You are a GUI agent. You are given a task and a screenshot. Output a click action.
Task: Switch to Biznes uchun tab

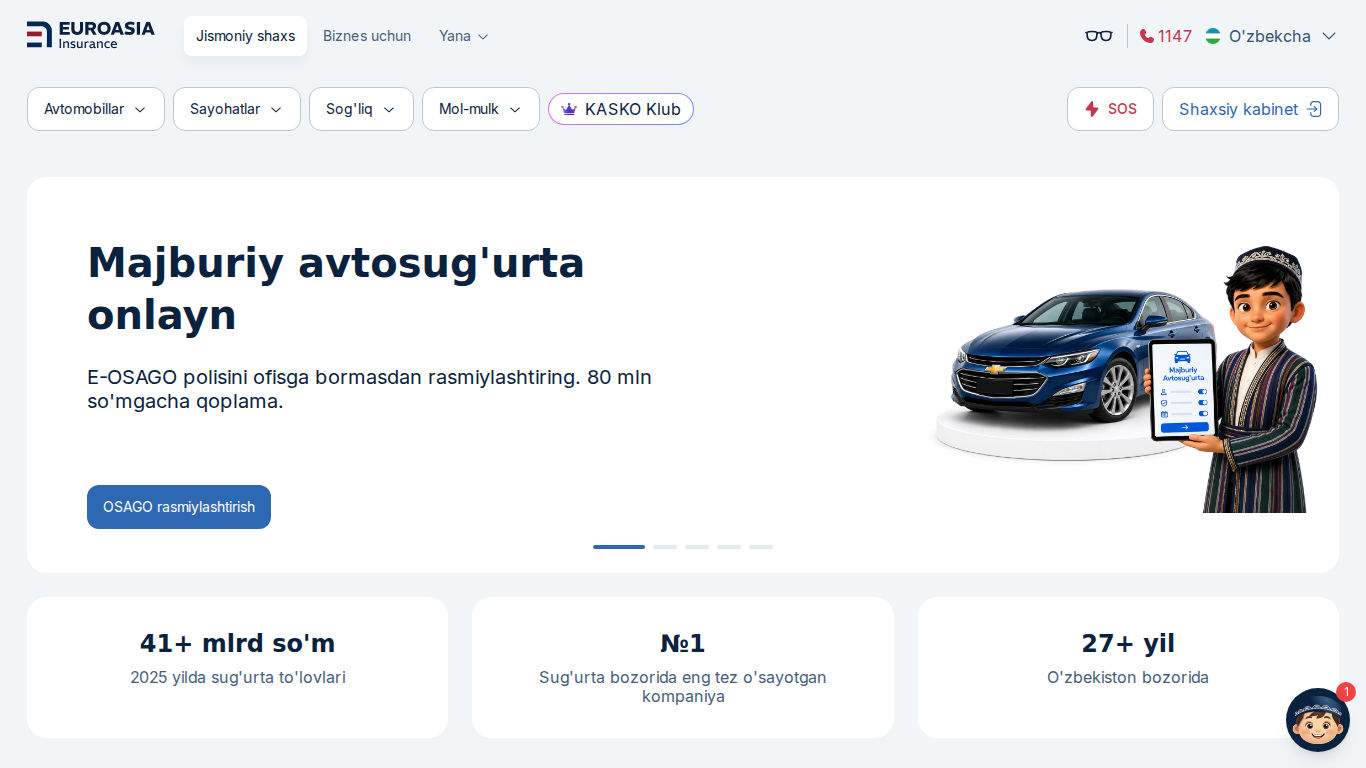point(367,36)
